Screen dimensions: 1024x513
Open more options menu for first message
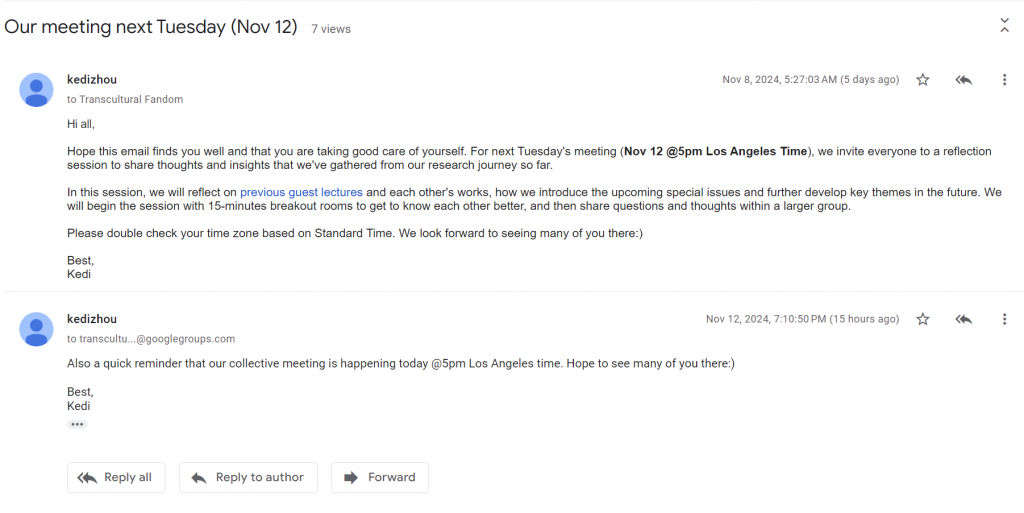point(1004,80)
